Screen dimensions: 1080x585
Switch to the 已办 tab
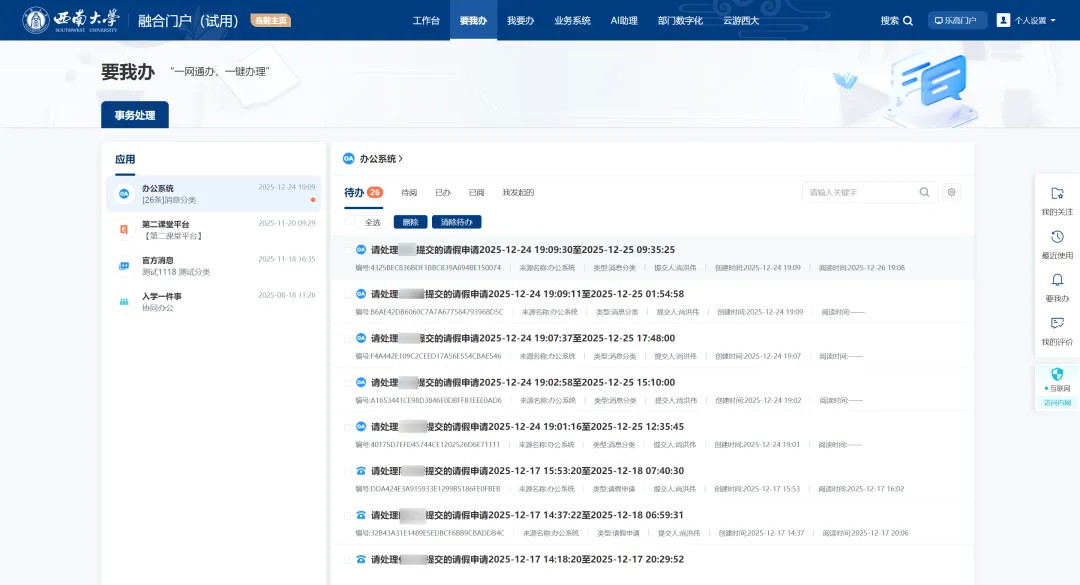[442, 192]
